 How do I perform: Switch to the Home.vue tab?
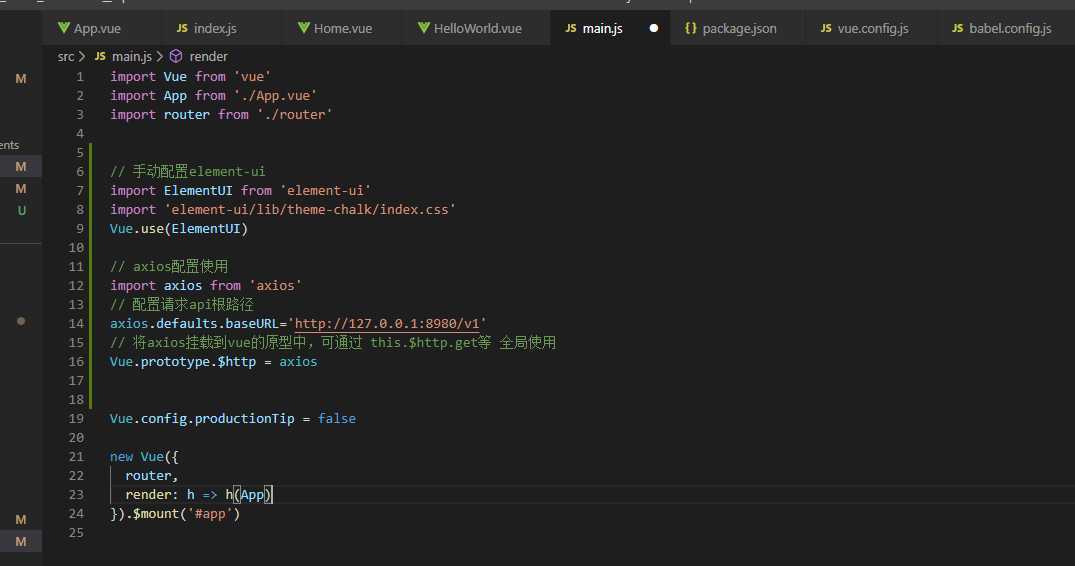click(x=342, y=28)
